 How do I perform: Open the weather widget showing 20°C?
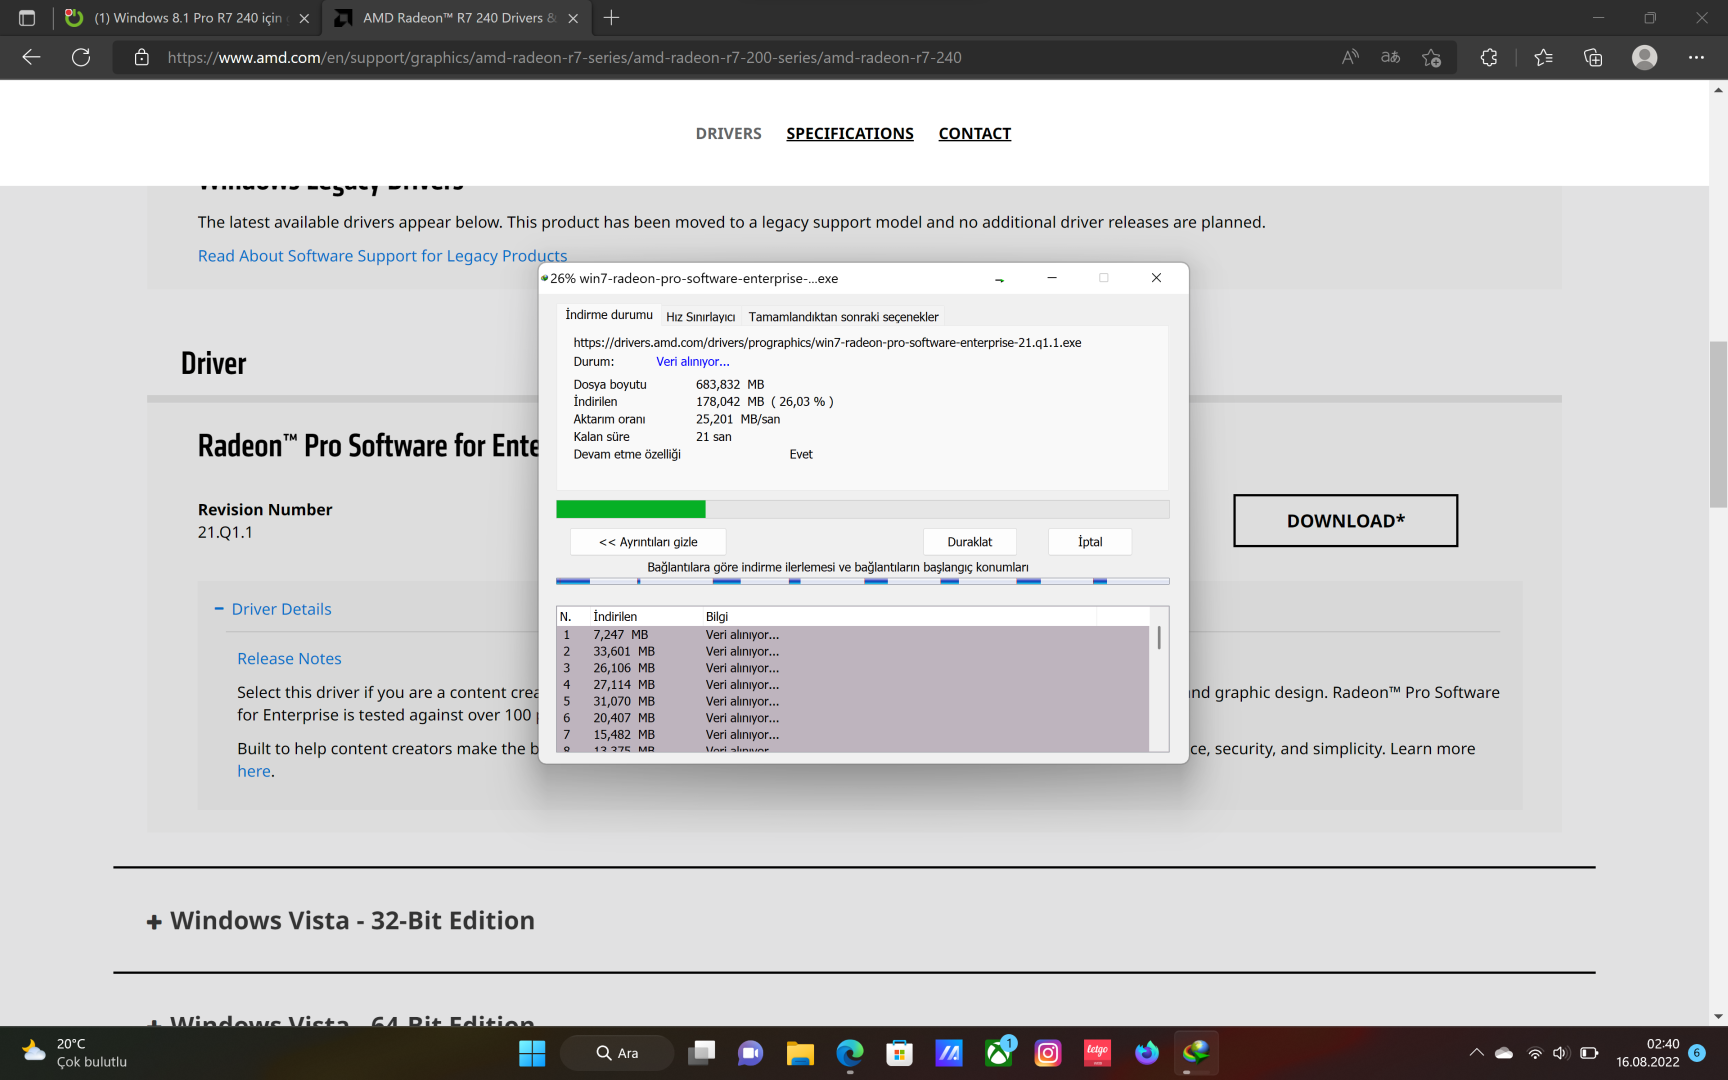tap(76, 1053)
